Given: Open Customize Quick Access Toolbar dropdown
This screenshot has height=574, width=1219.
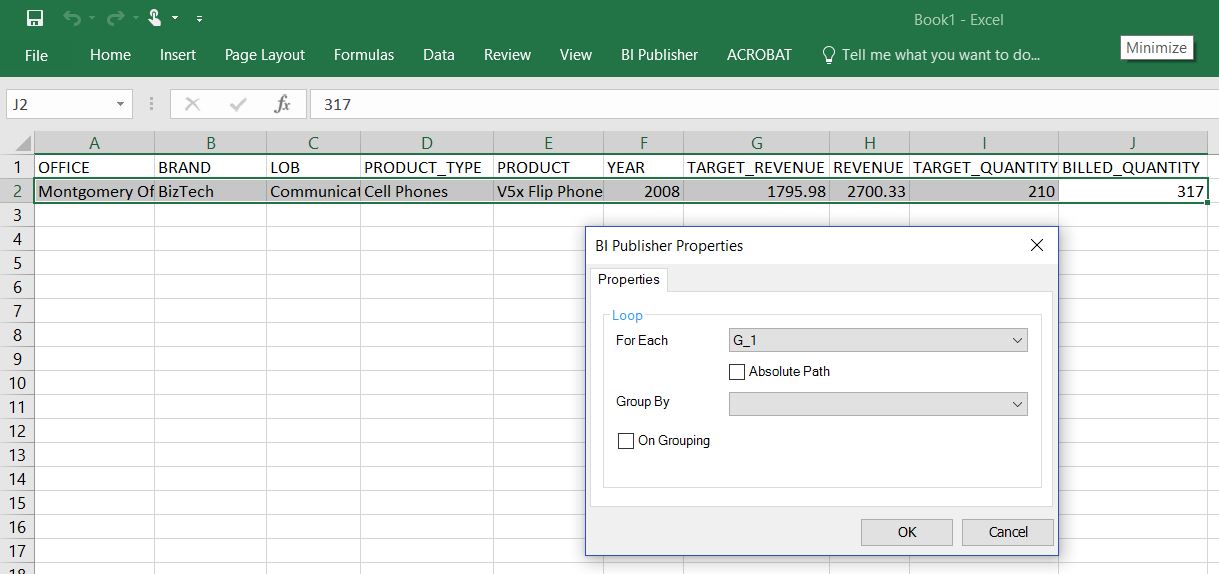Looking at the screenshot, I should (199, 19).
